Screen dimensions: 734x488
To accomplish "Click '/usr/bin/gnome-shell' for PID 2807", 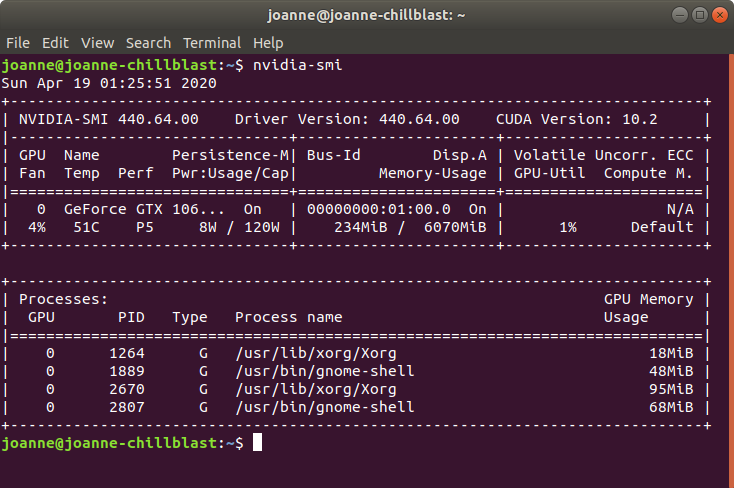I will coord(325,408).
